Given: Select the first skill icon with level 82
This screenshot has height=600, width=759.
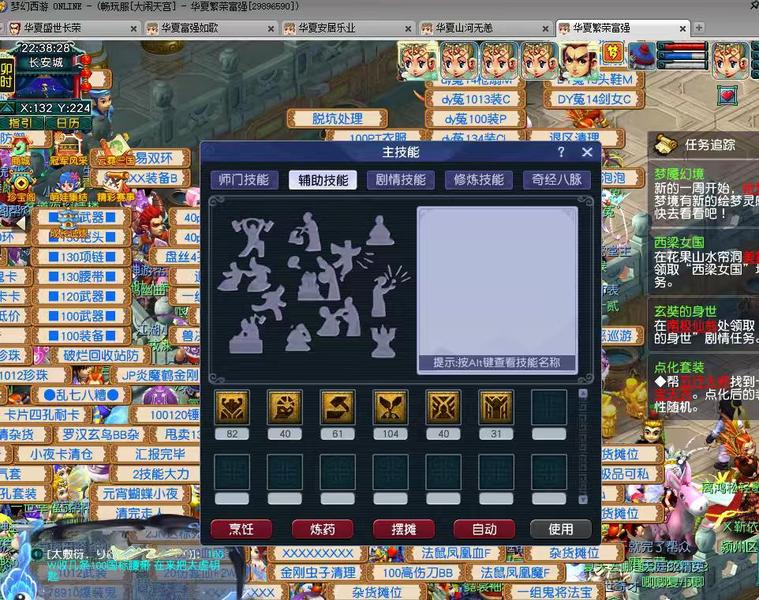Looking at the screenshot, I should pyautogui.click(x=231, y=407).
